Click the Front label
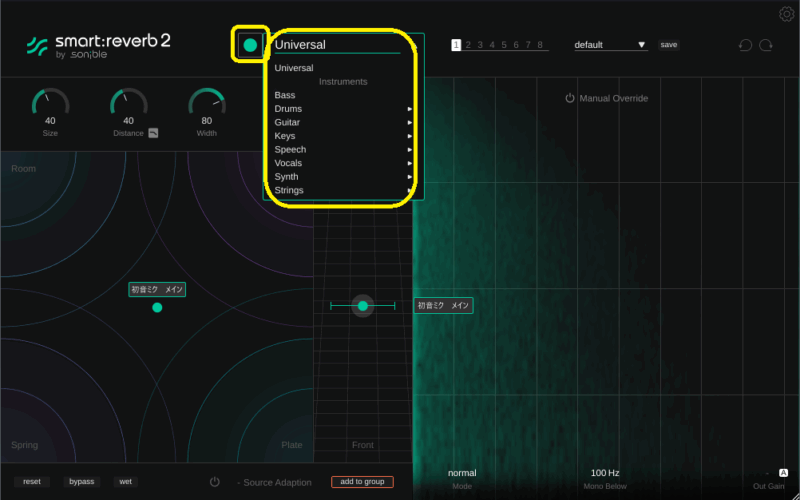 pyautogui.click(x=363, y=445)
